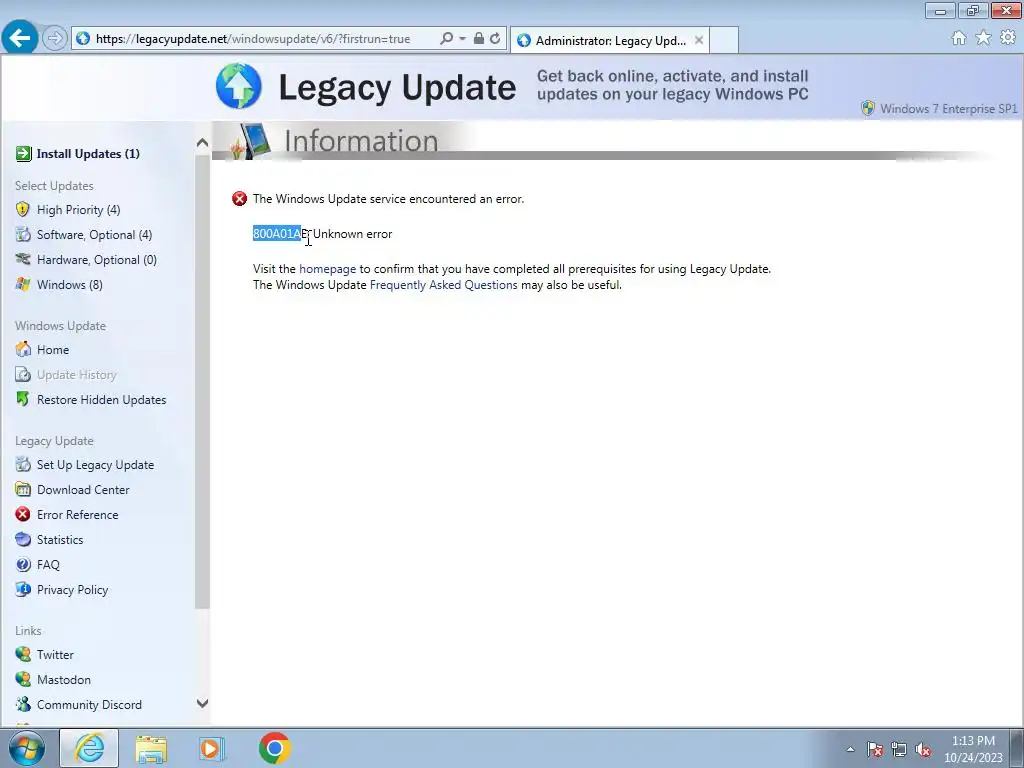
Task: Open the Tools gear icon
Action: [x=1008, y=38]
